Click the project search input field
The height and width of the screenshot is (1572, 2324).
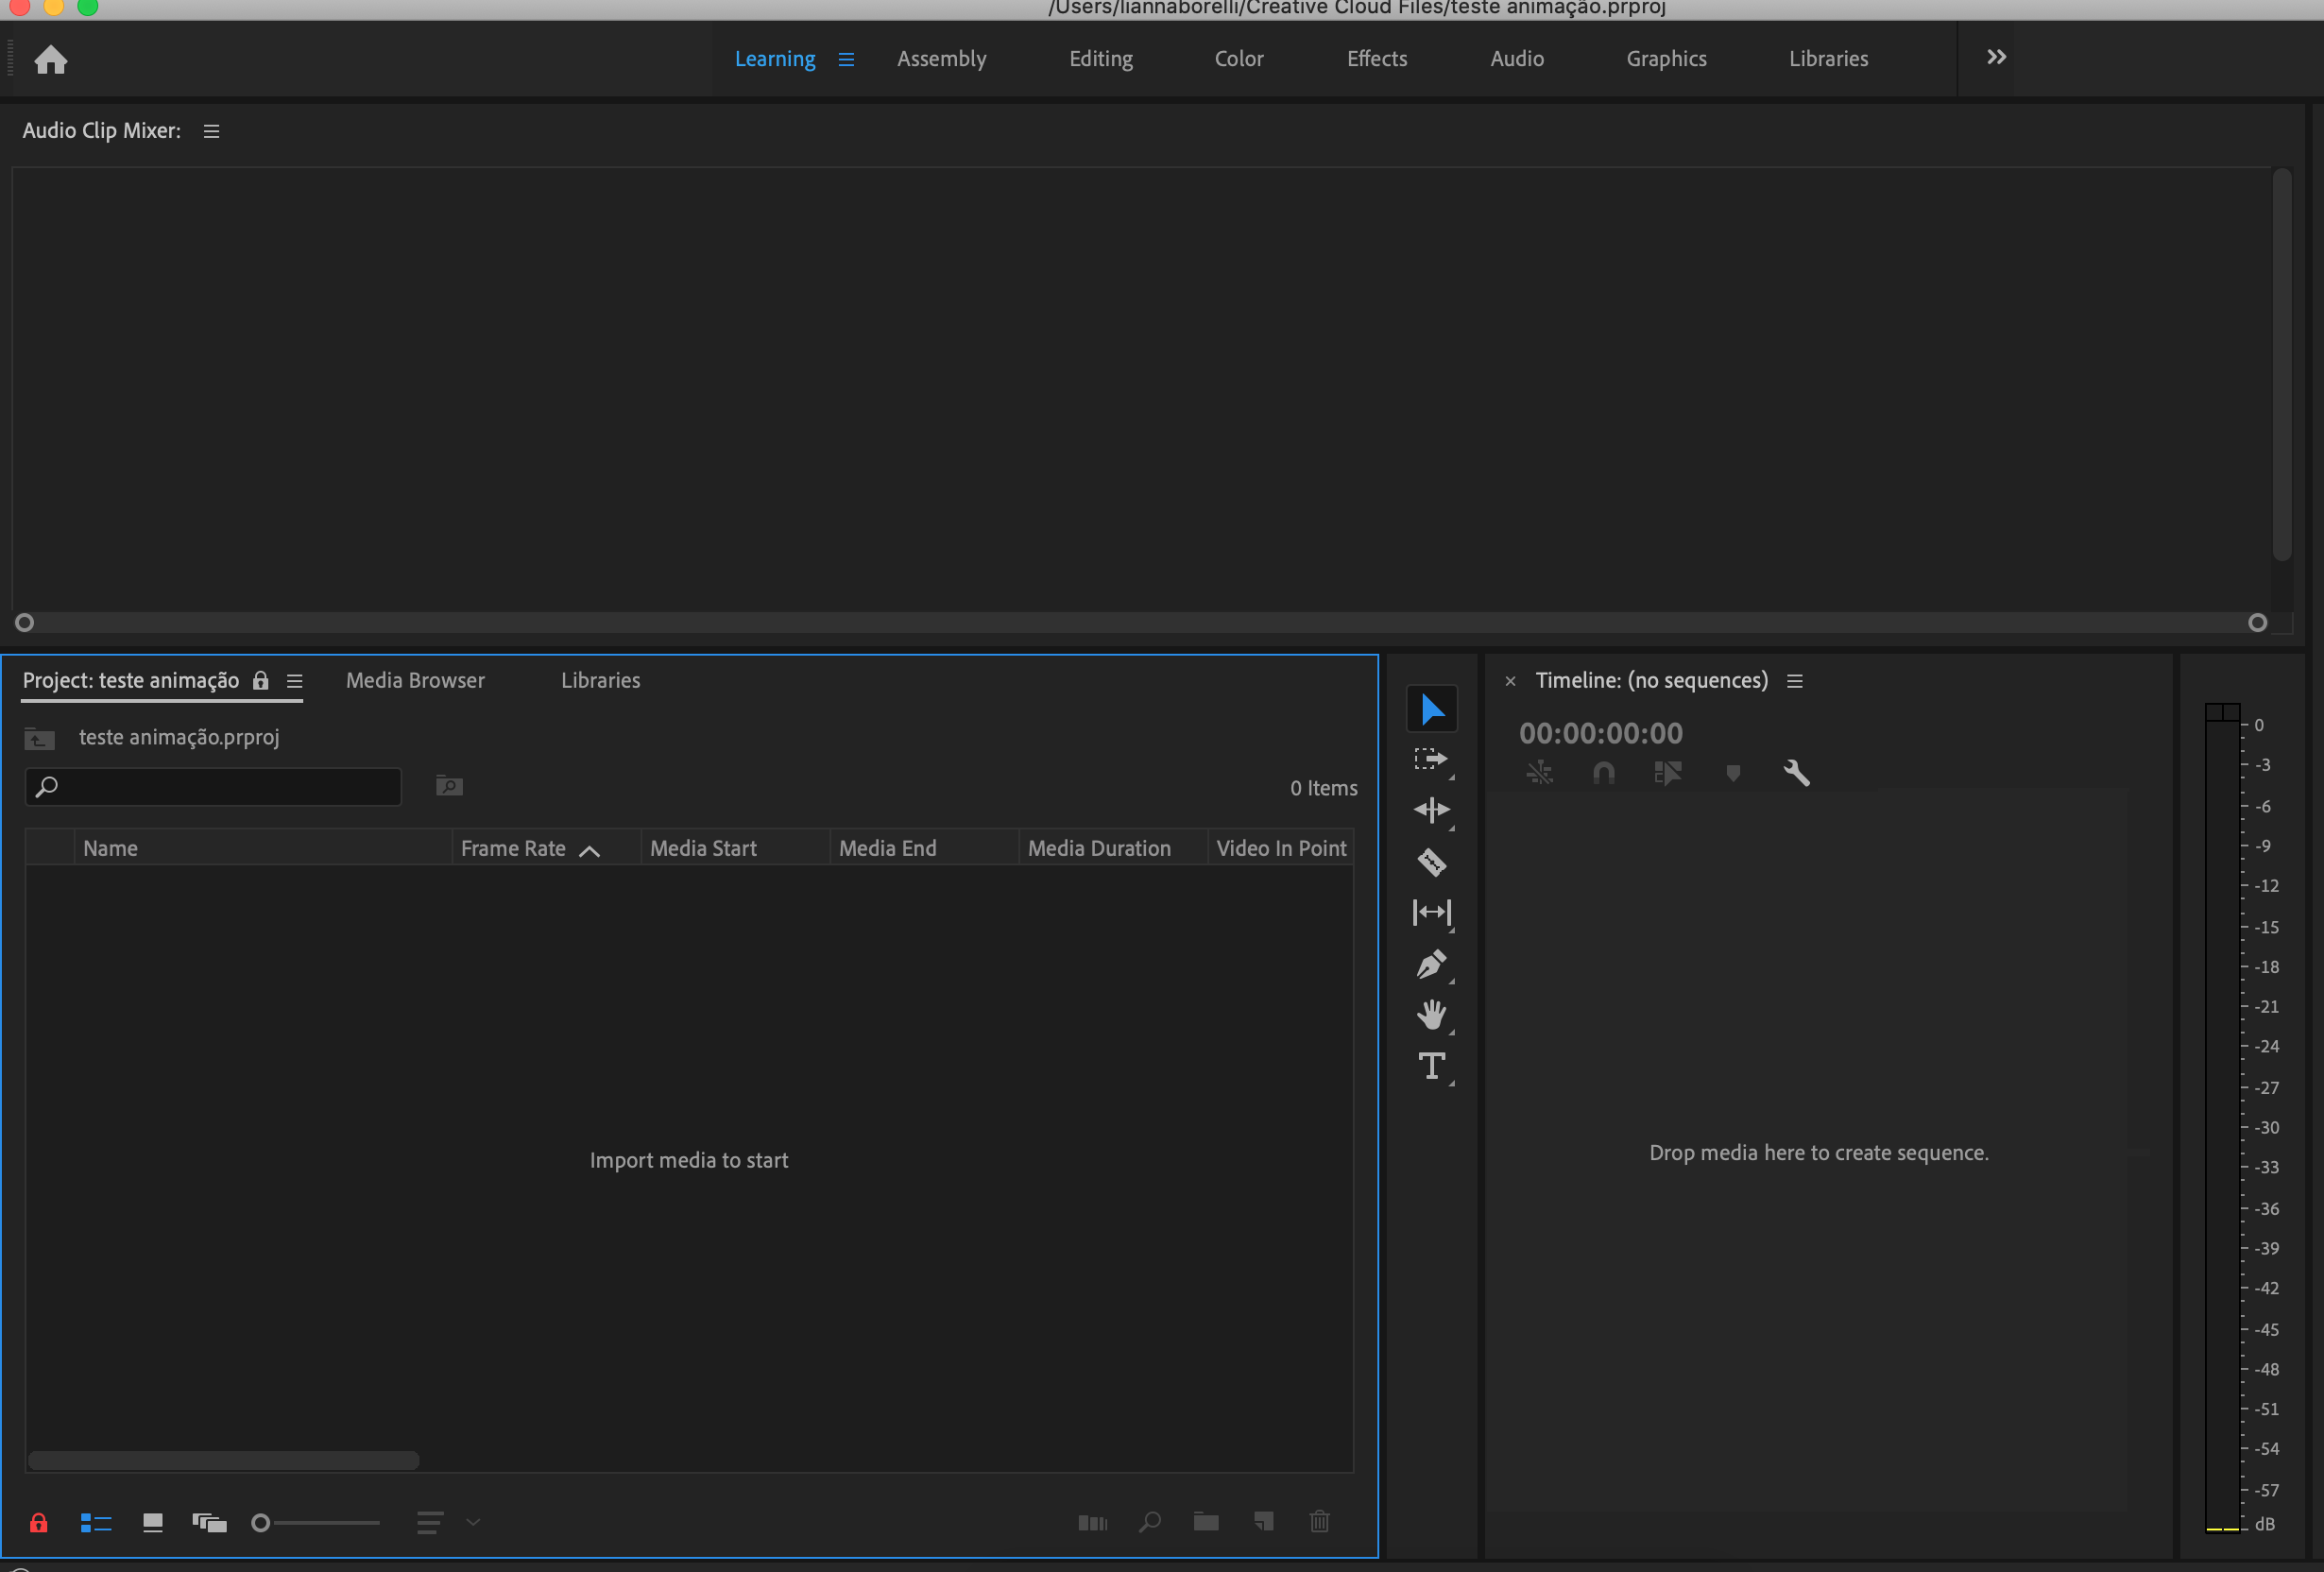click(x=225, y=787)
